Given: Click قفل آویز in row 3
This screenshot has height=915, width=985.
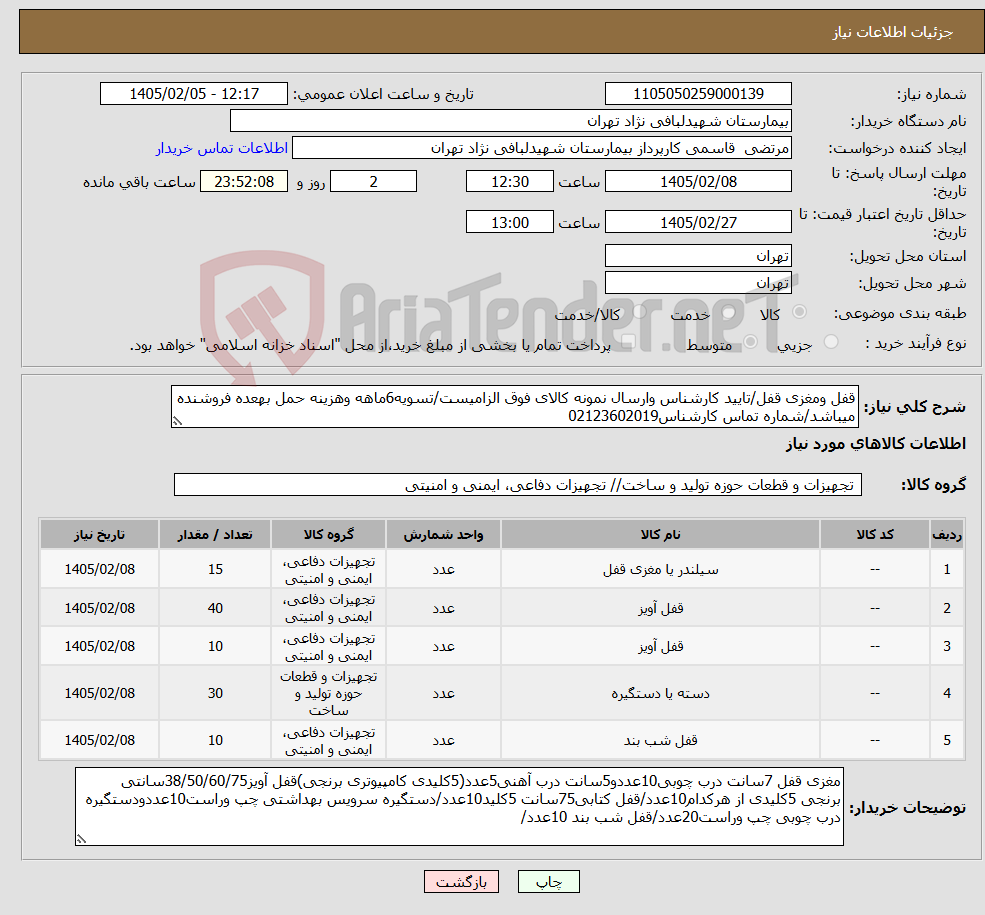Looking at the screenshot, I should [x=660, y=646].
